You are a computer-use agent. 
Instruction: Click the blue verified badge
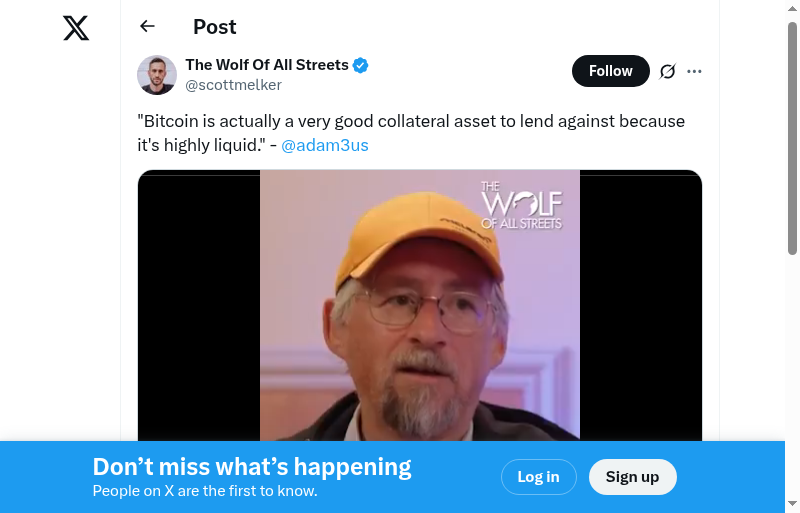tap(361, 66)
